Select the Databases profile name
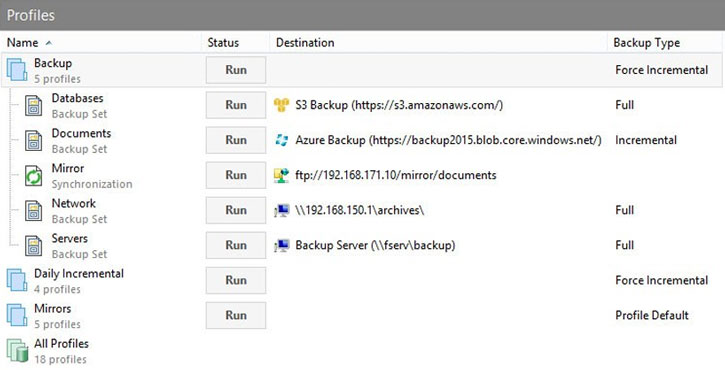 click(x=77, y=98)
